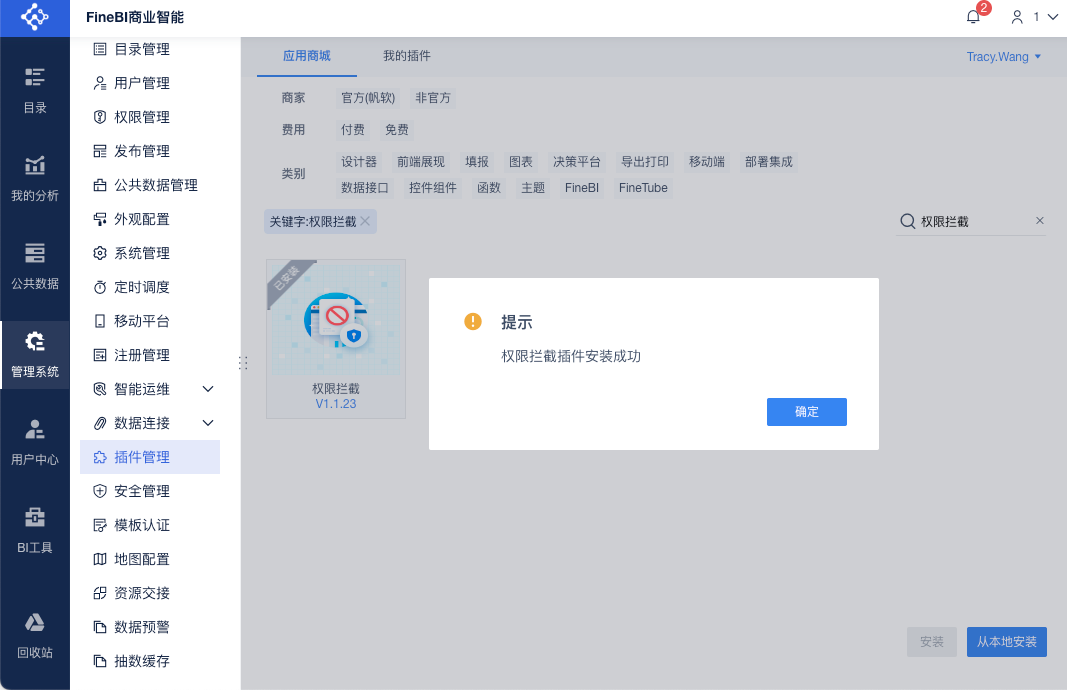Filter category 移动端

coord(706,162)
